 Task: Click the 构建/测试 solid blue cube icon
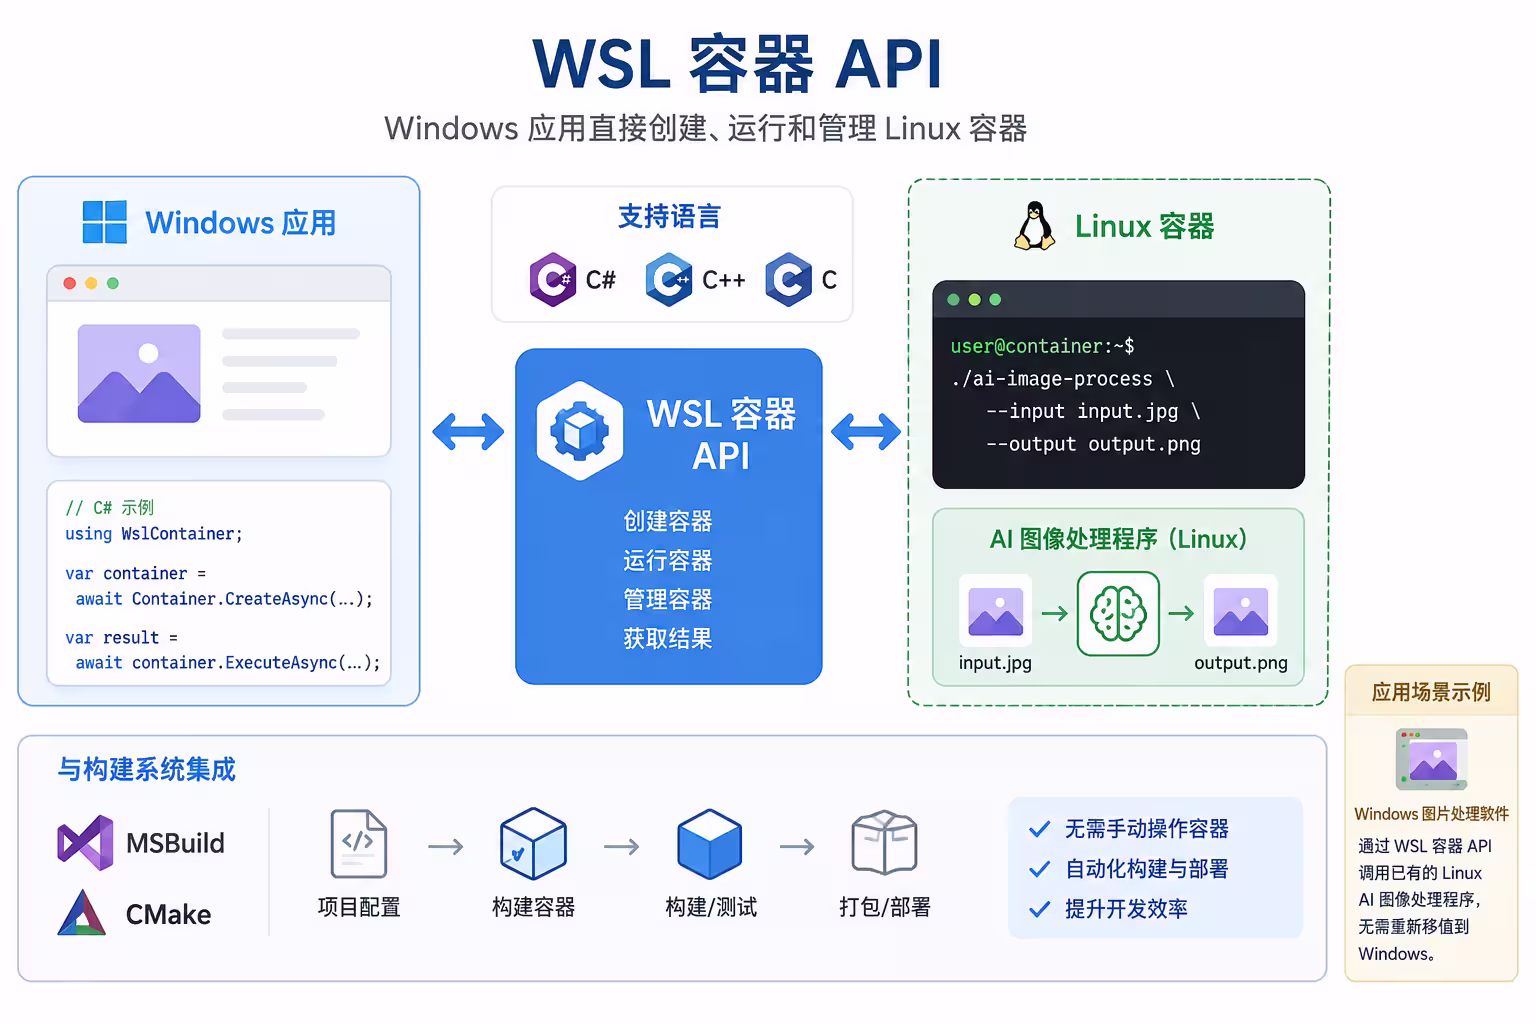(710, 844)
